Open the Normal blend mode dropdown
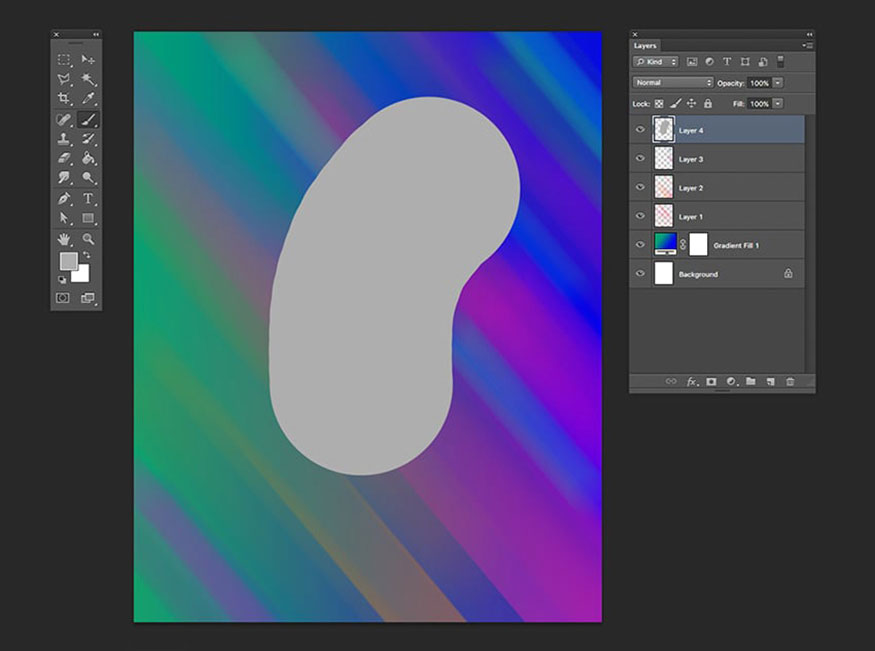The width and height of the screenshot is (875, 651). click(673, 83)
